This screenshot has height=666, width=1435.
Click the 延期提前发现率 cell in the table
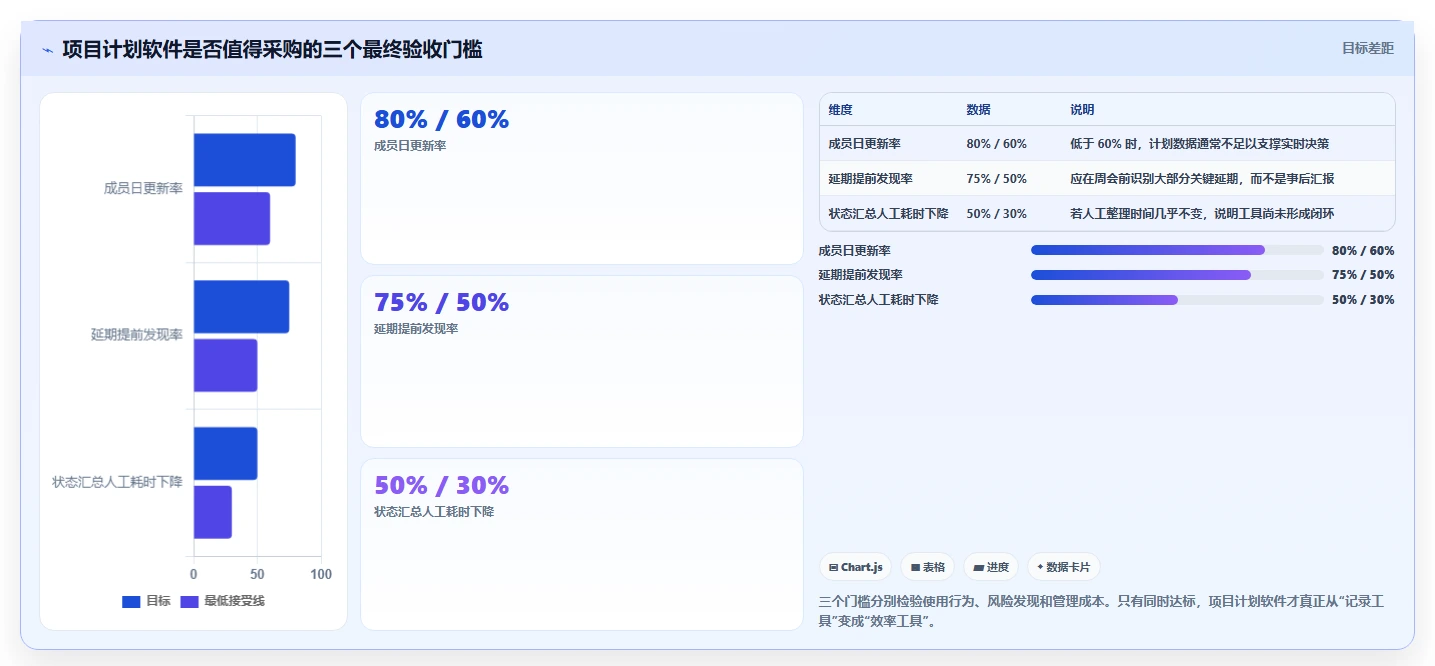[870, 179]
